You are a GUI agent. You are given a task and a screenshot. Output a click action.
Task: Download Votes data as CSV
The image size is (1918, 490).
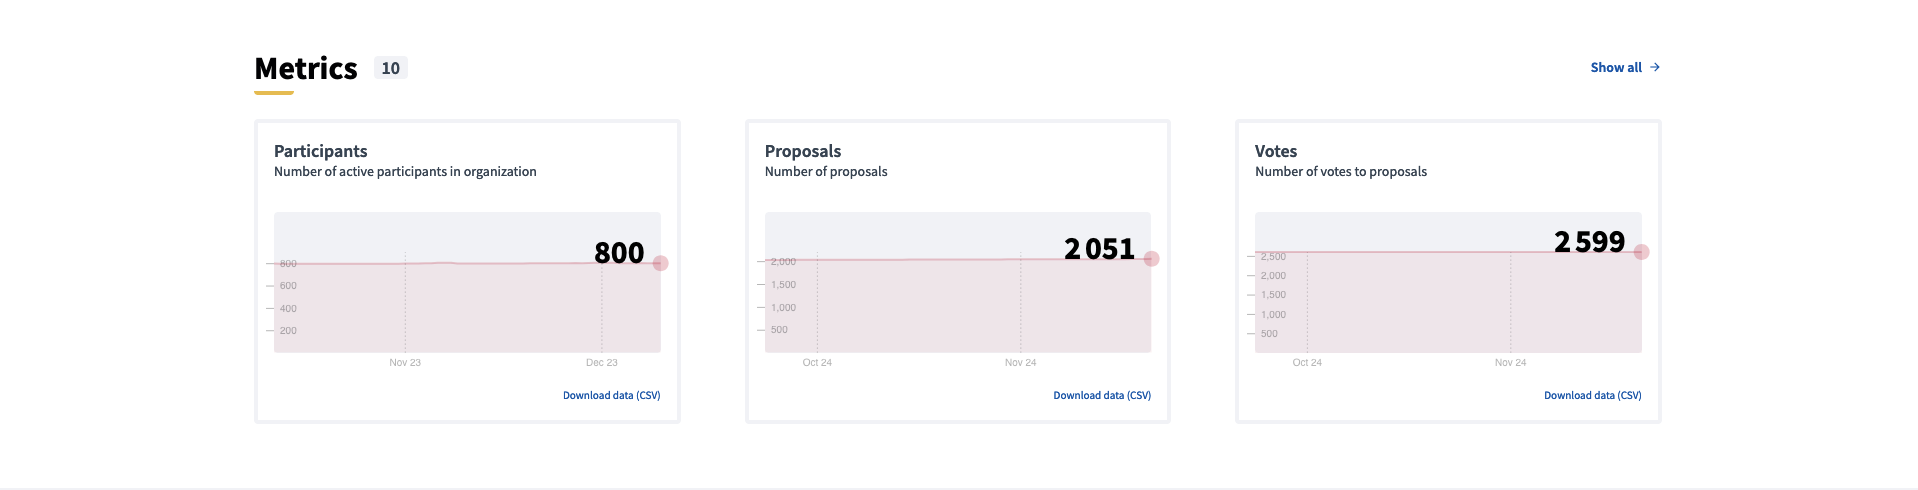[1592, 395]
